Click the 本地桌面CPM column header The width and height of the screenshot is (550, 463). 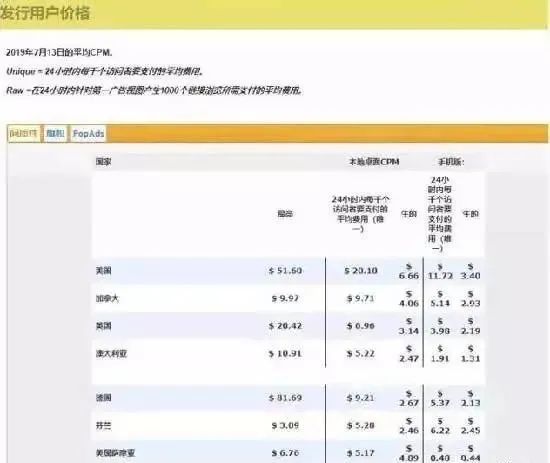[374, 162]
